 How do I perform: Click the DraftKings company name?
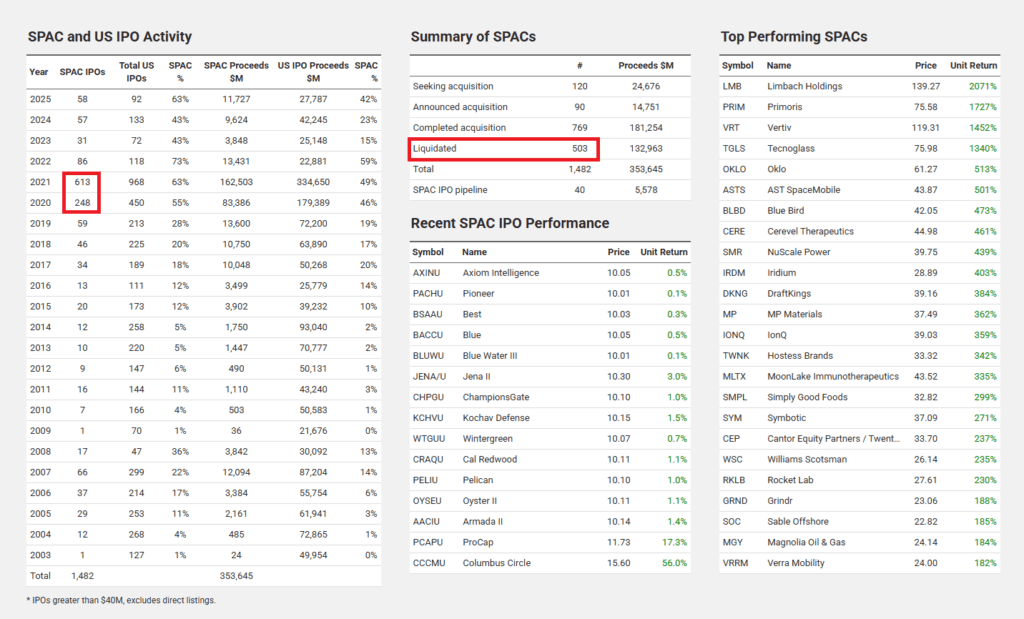pos(789,294)
